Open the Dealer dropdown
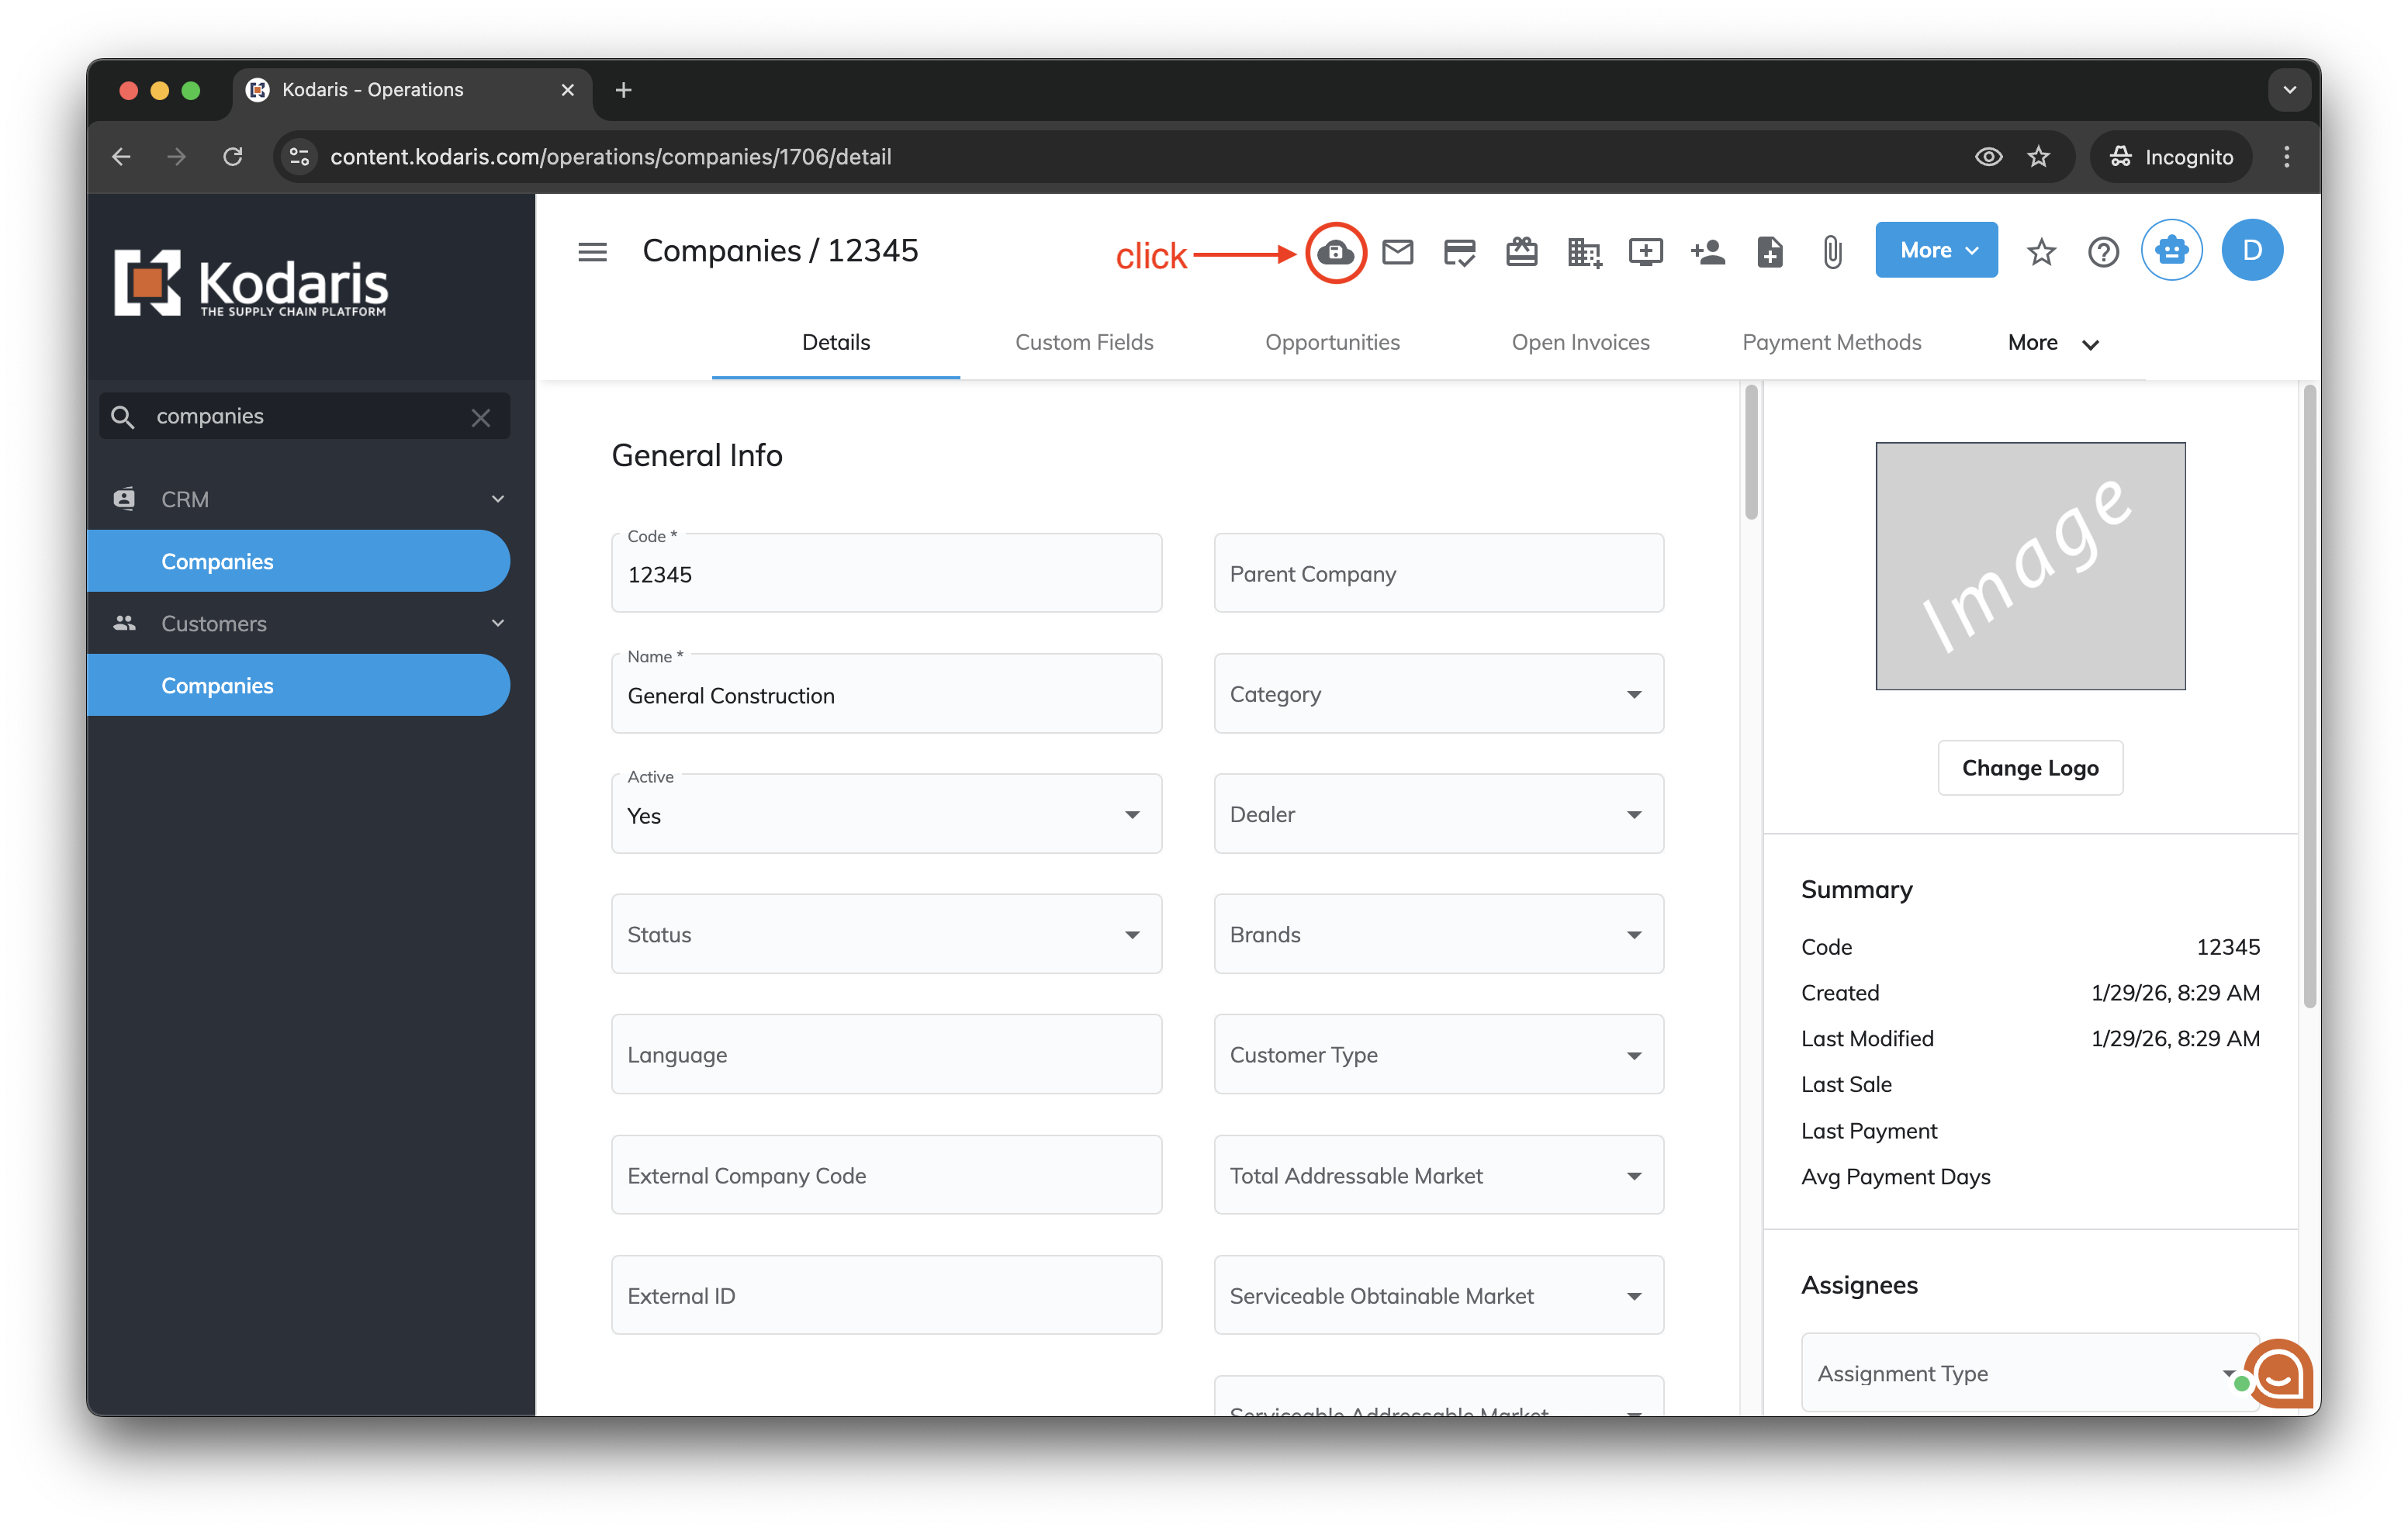The width and height of the screenshot is (2408, 1531). [x=1438, y=814]
